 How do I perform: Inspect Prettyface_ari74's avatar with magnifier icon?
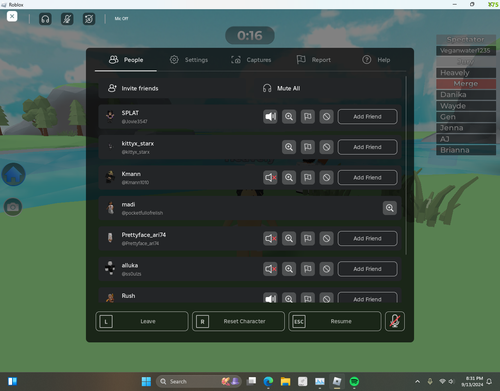click(289, 238)
